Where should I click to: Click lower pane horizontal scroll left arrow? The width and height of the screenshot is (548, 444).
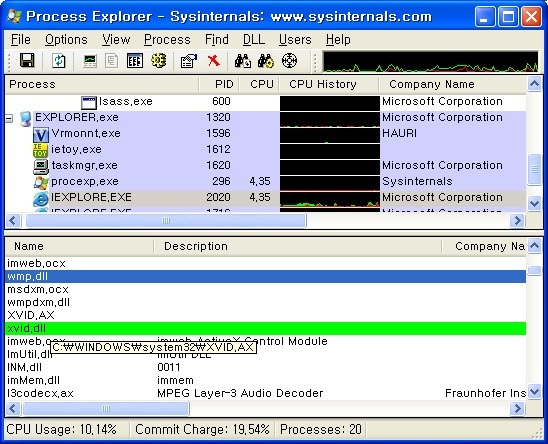tap(13, 408)
